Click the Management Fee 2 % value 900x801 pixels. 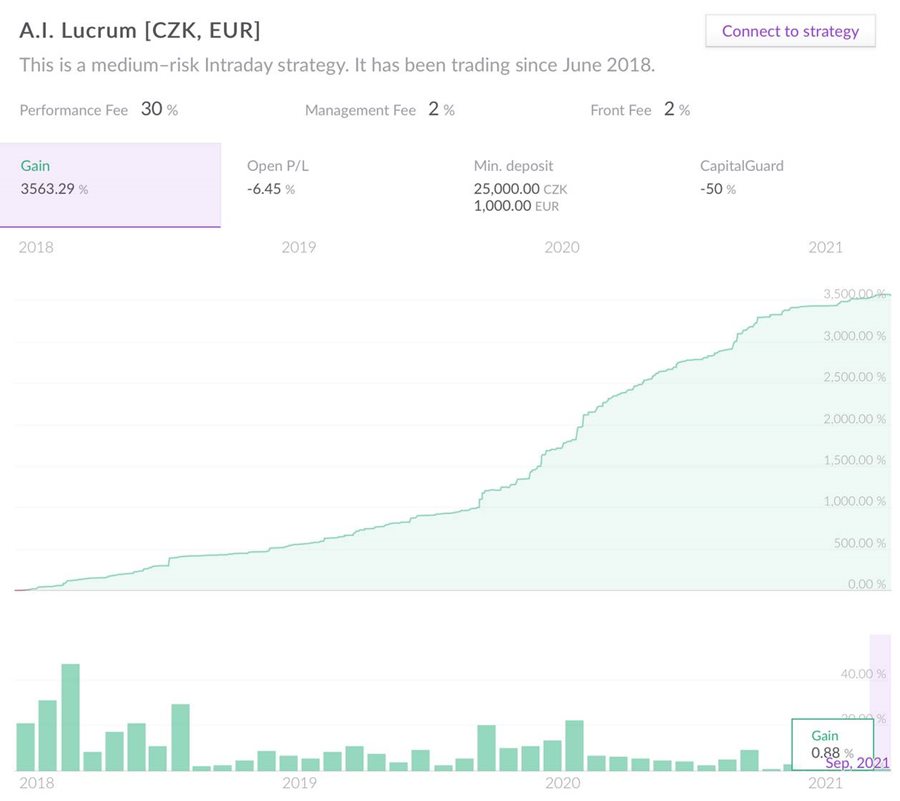(x=441, y=109)
